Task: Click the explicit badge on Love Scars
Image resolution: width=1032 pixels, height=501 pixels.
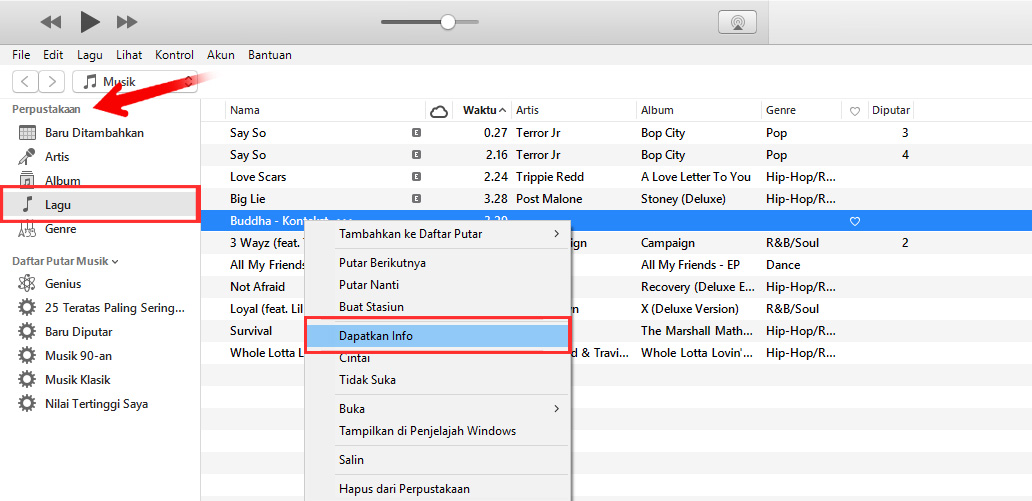Action: (x=416, y=176)
